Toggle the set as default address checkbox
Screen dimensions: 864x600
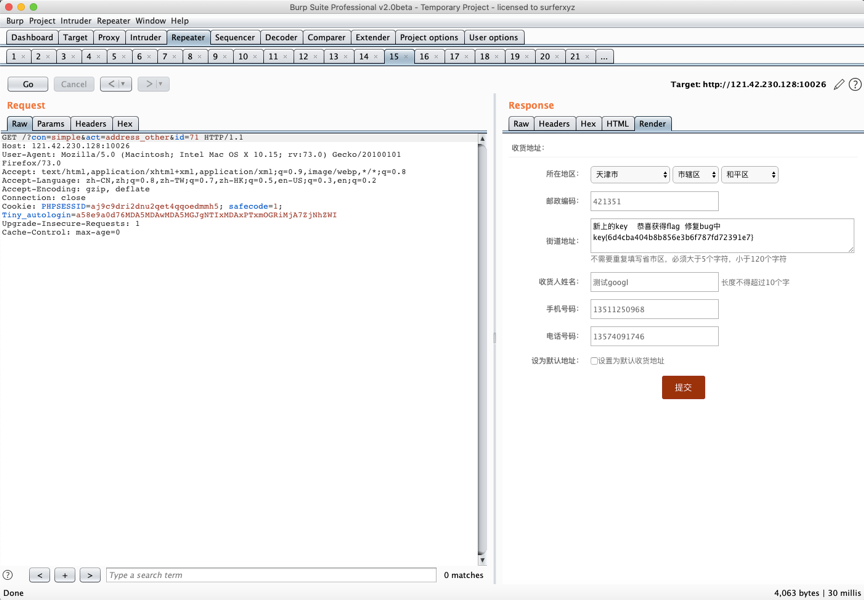point(594,361)
